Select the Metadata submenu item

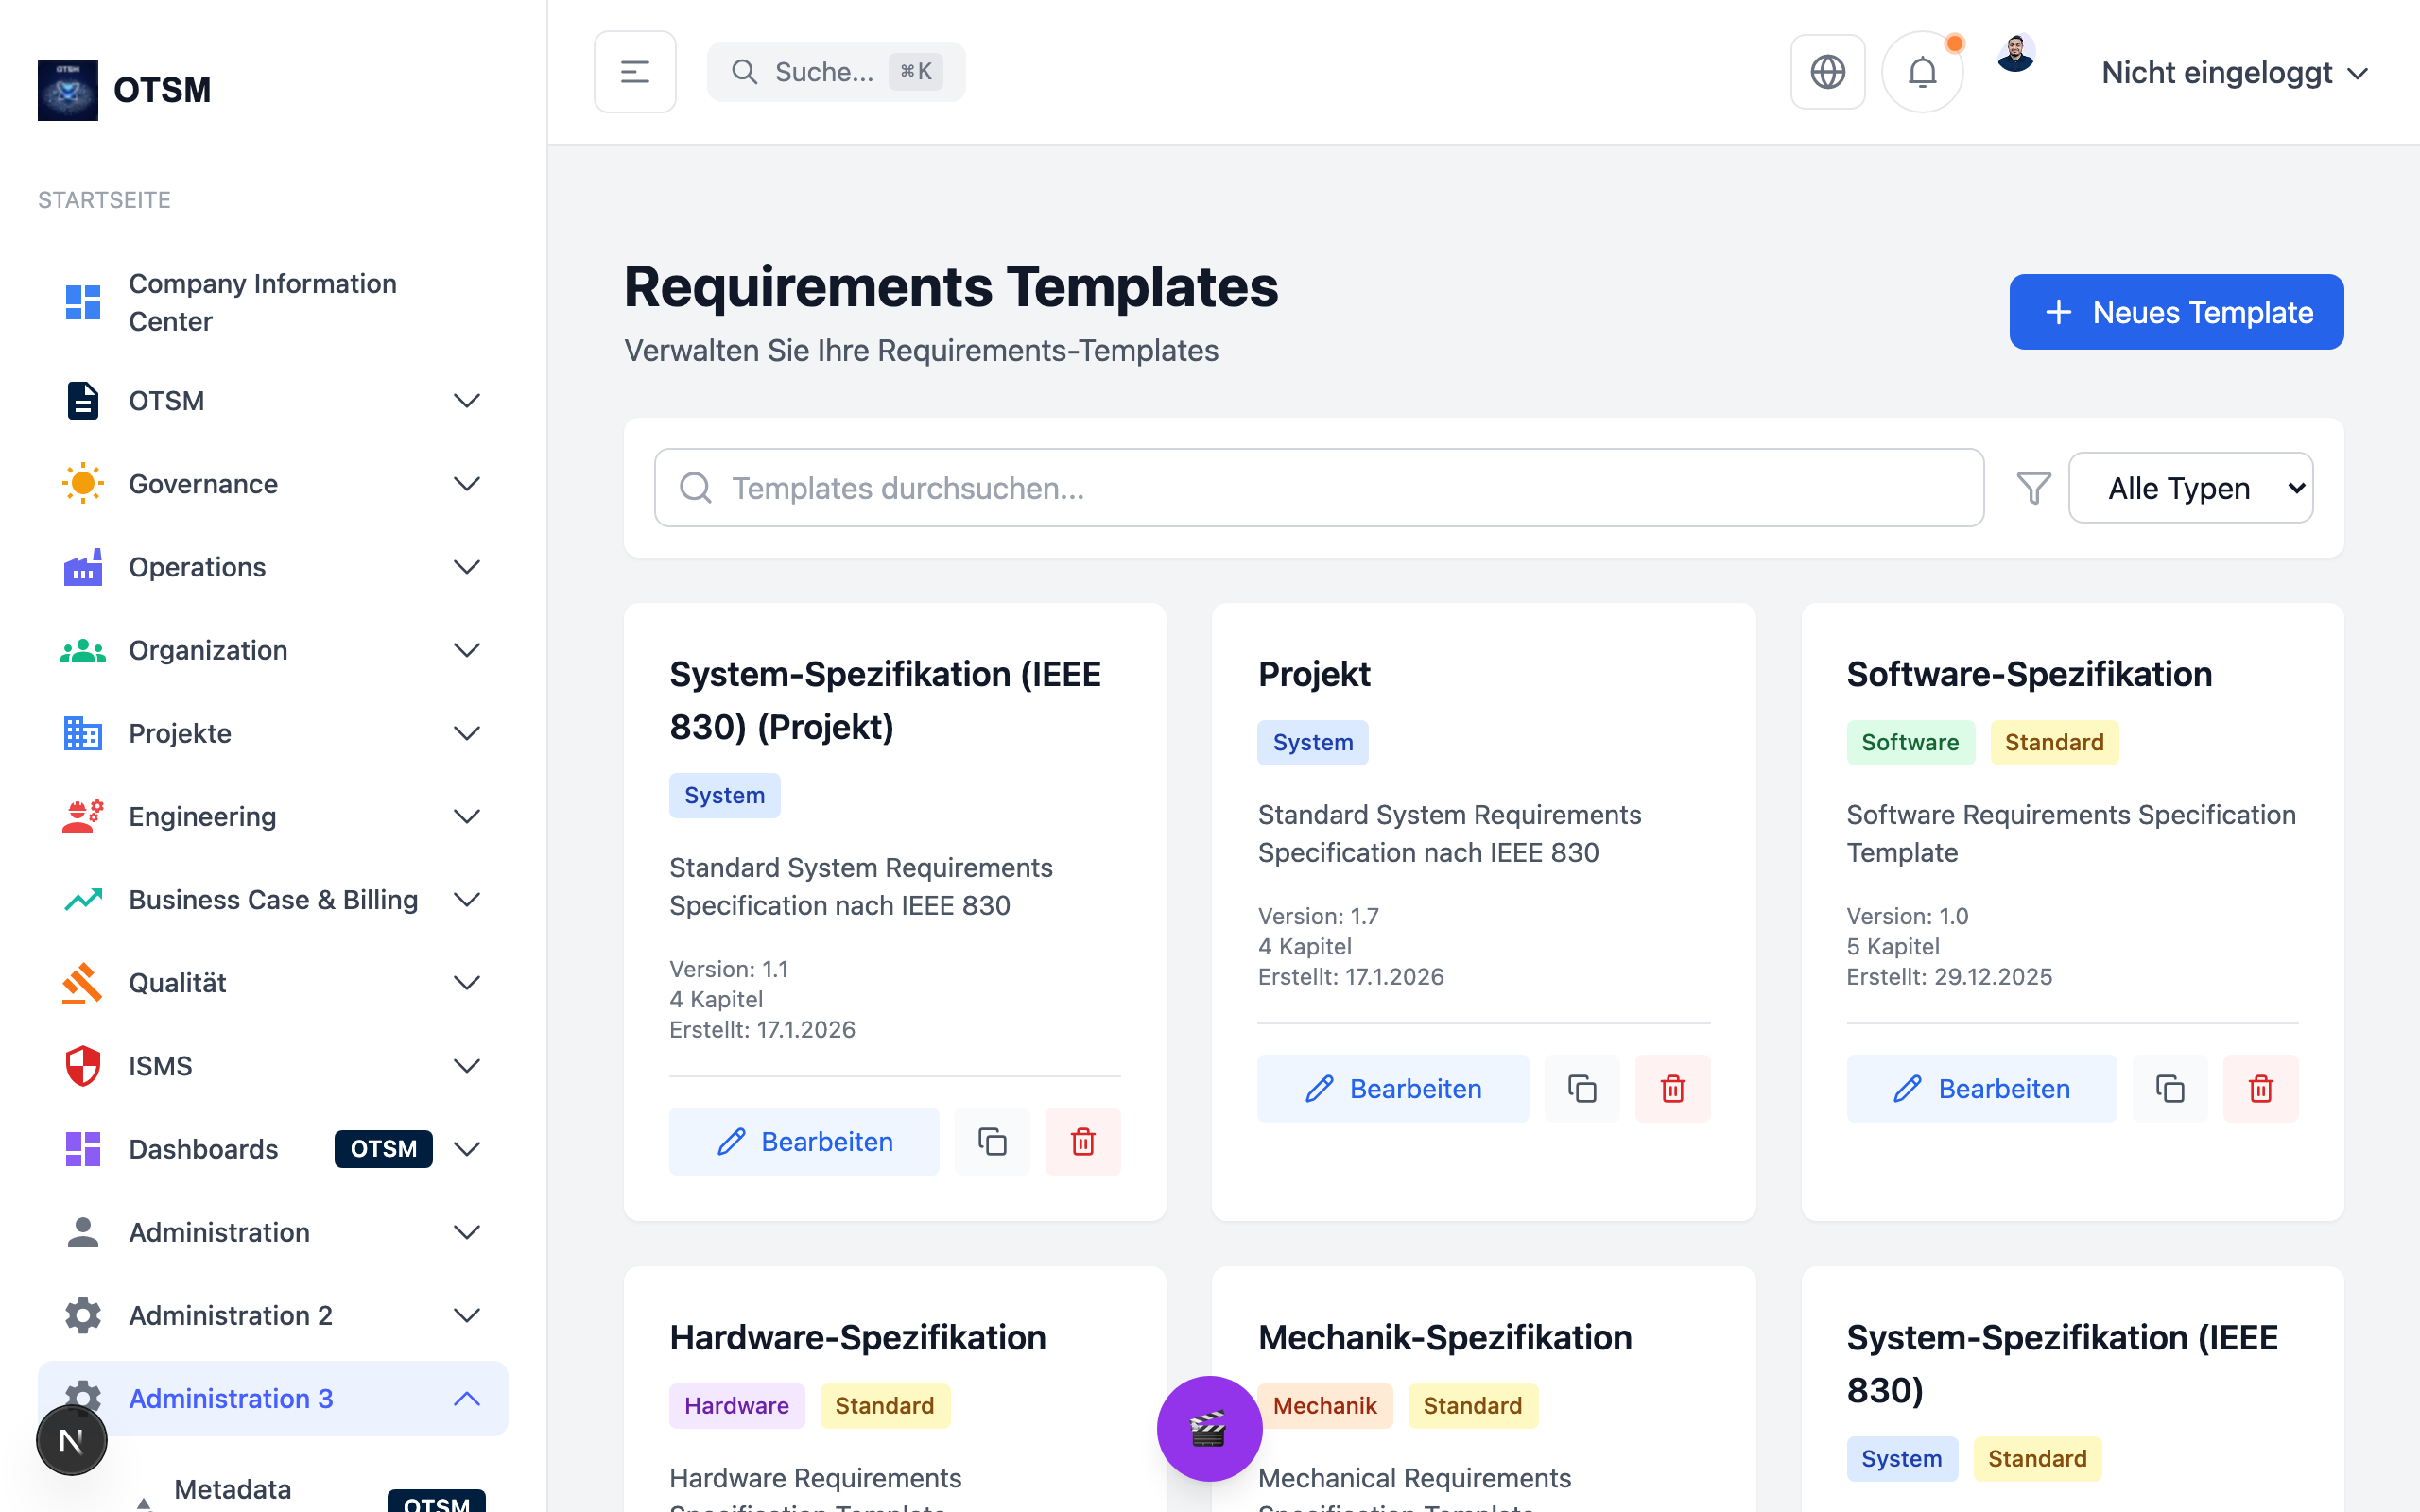pyautogui.click(x=233, y=1489)
